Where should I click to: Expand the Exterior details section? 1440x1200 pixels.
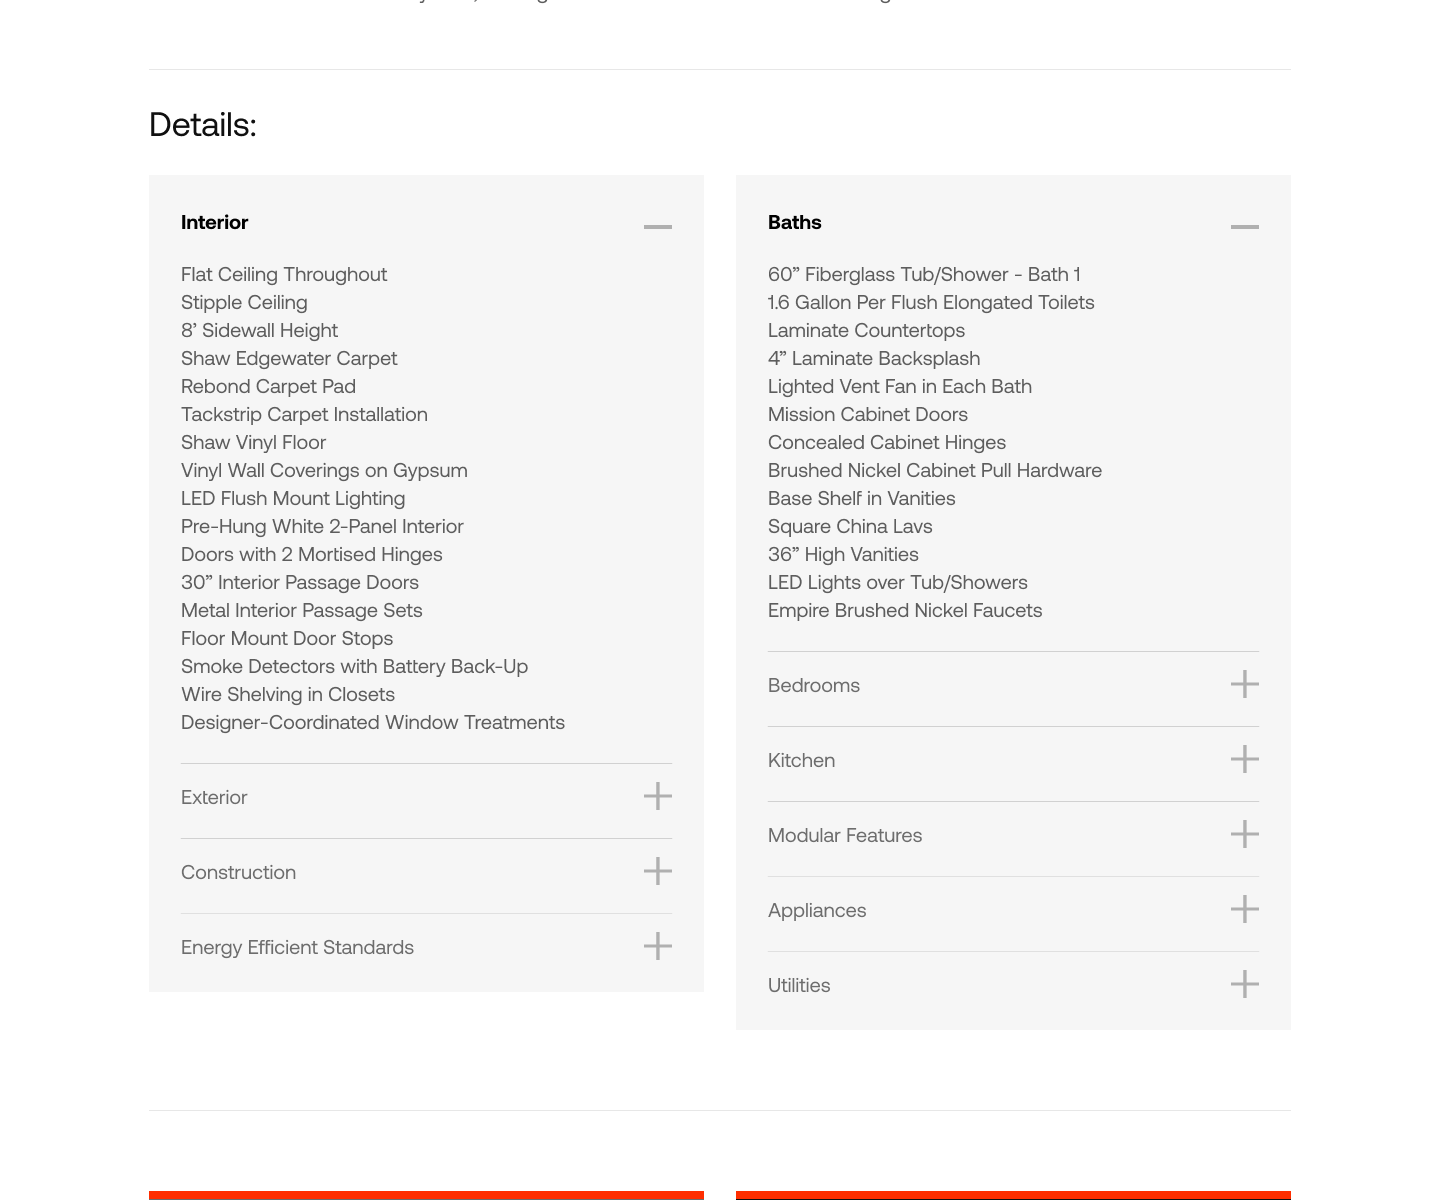coord(214,797)
